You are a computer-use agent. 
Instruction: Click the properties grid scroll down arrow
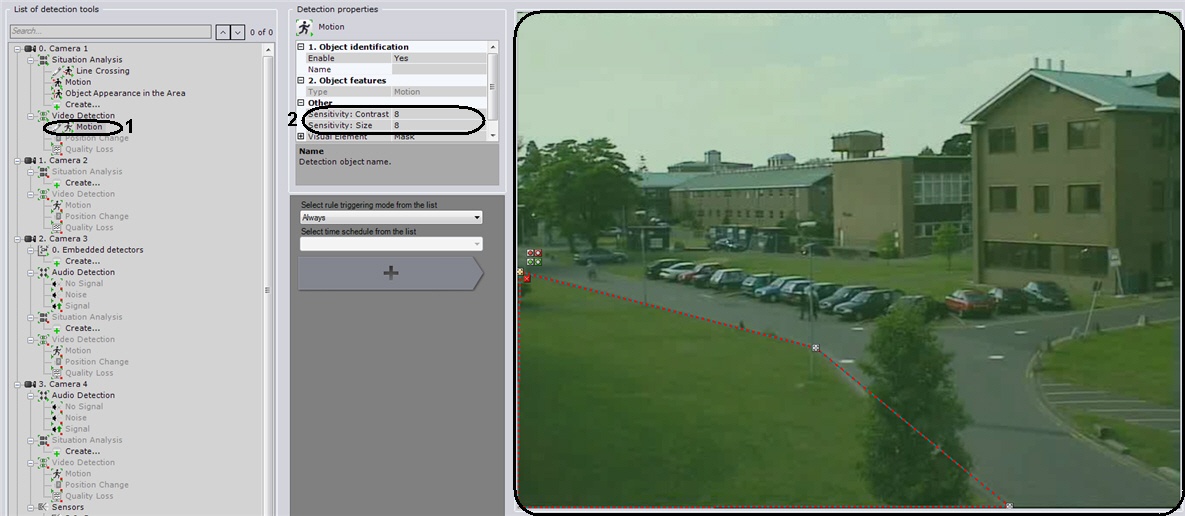[x=493, y=135]
